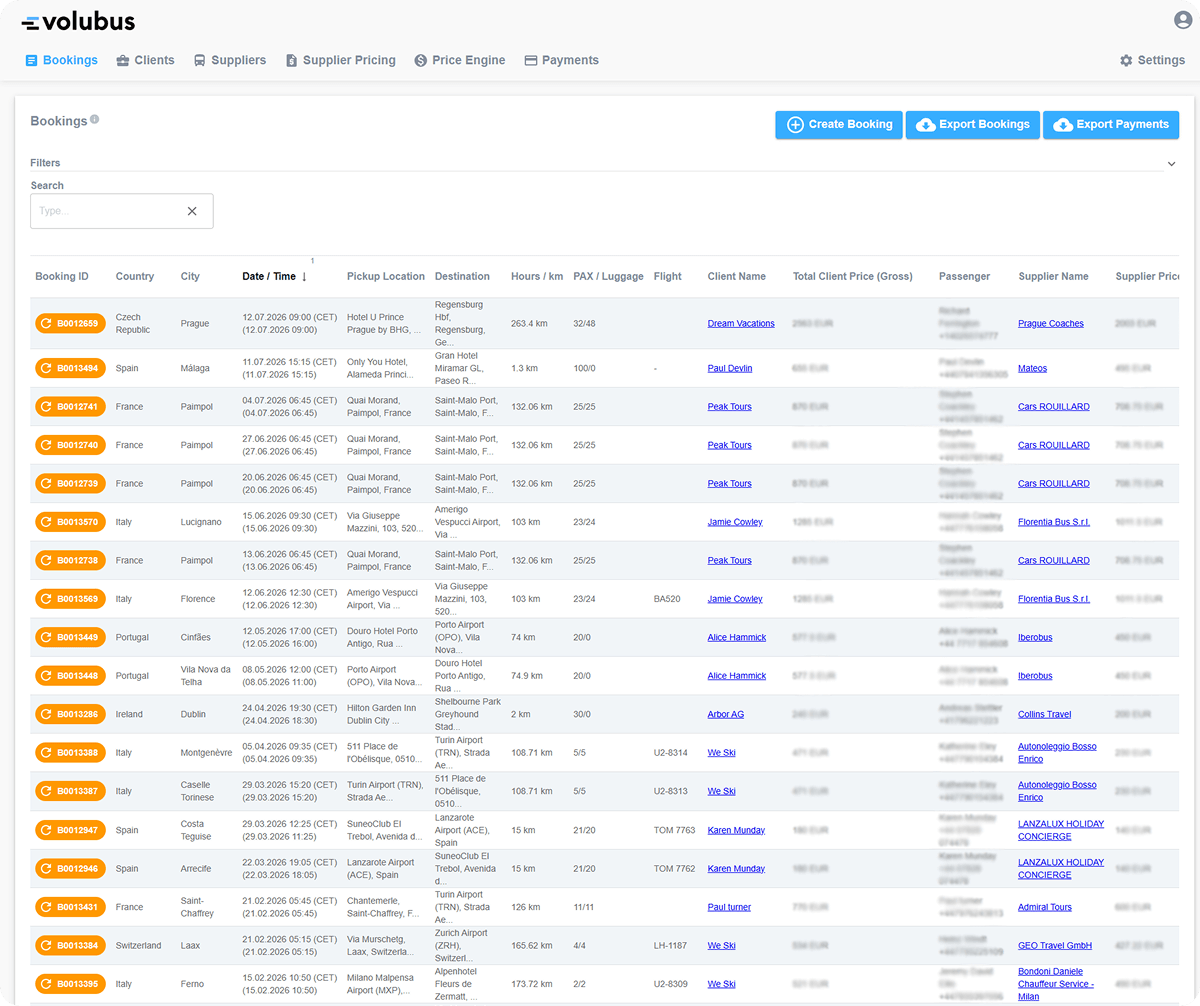Screen dimensions: 1200x1006
Task: Click the Export Payments button
Action: (1111, 125)
